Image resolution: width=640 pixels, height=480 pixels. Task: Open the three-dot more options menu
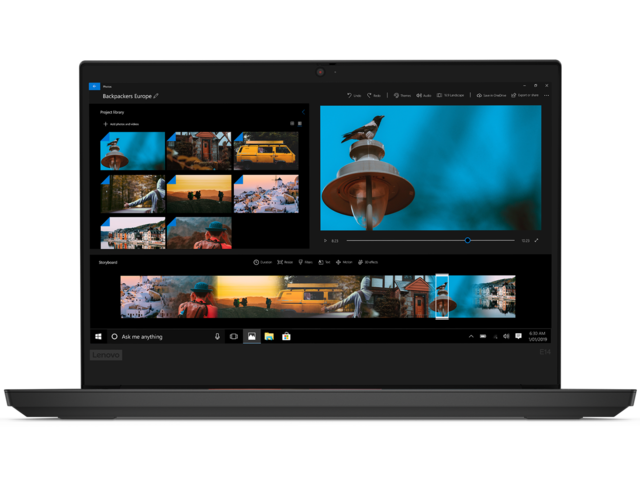(x=547, y=96)
